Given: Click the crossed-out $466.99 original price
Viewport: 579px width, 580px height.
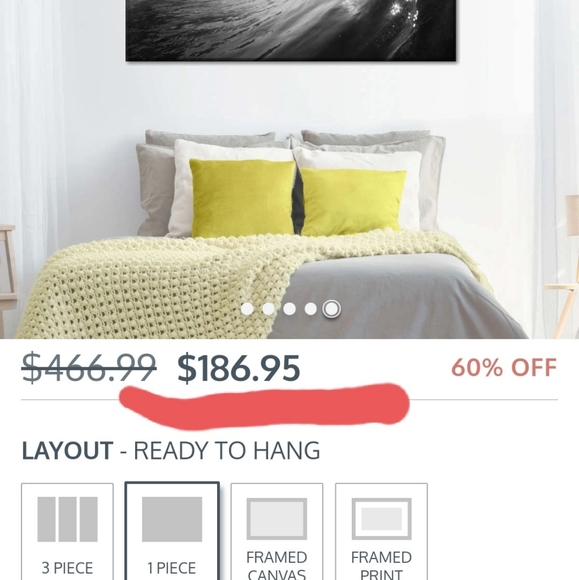Looking at the screenshot, I should tap(89, 367).
